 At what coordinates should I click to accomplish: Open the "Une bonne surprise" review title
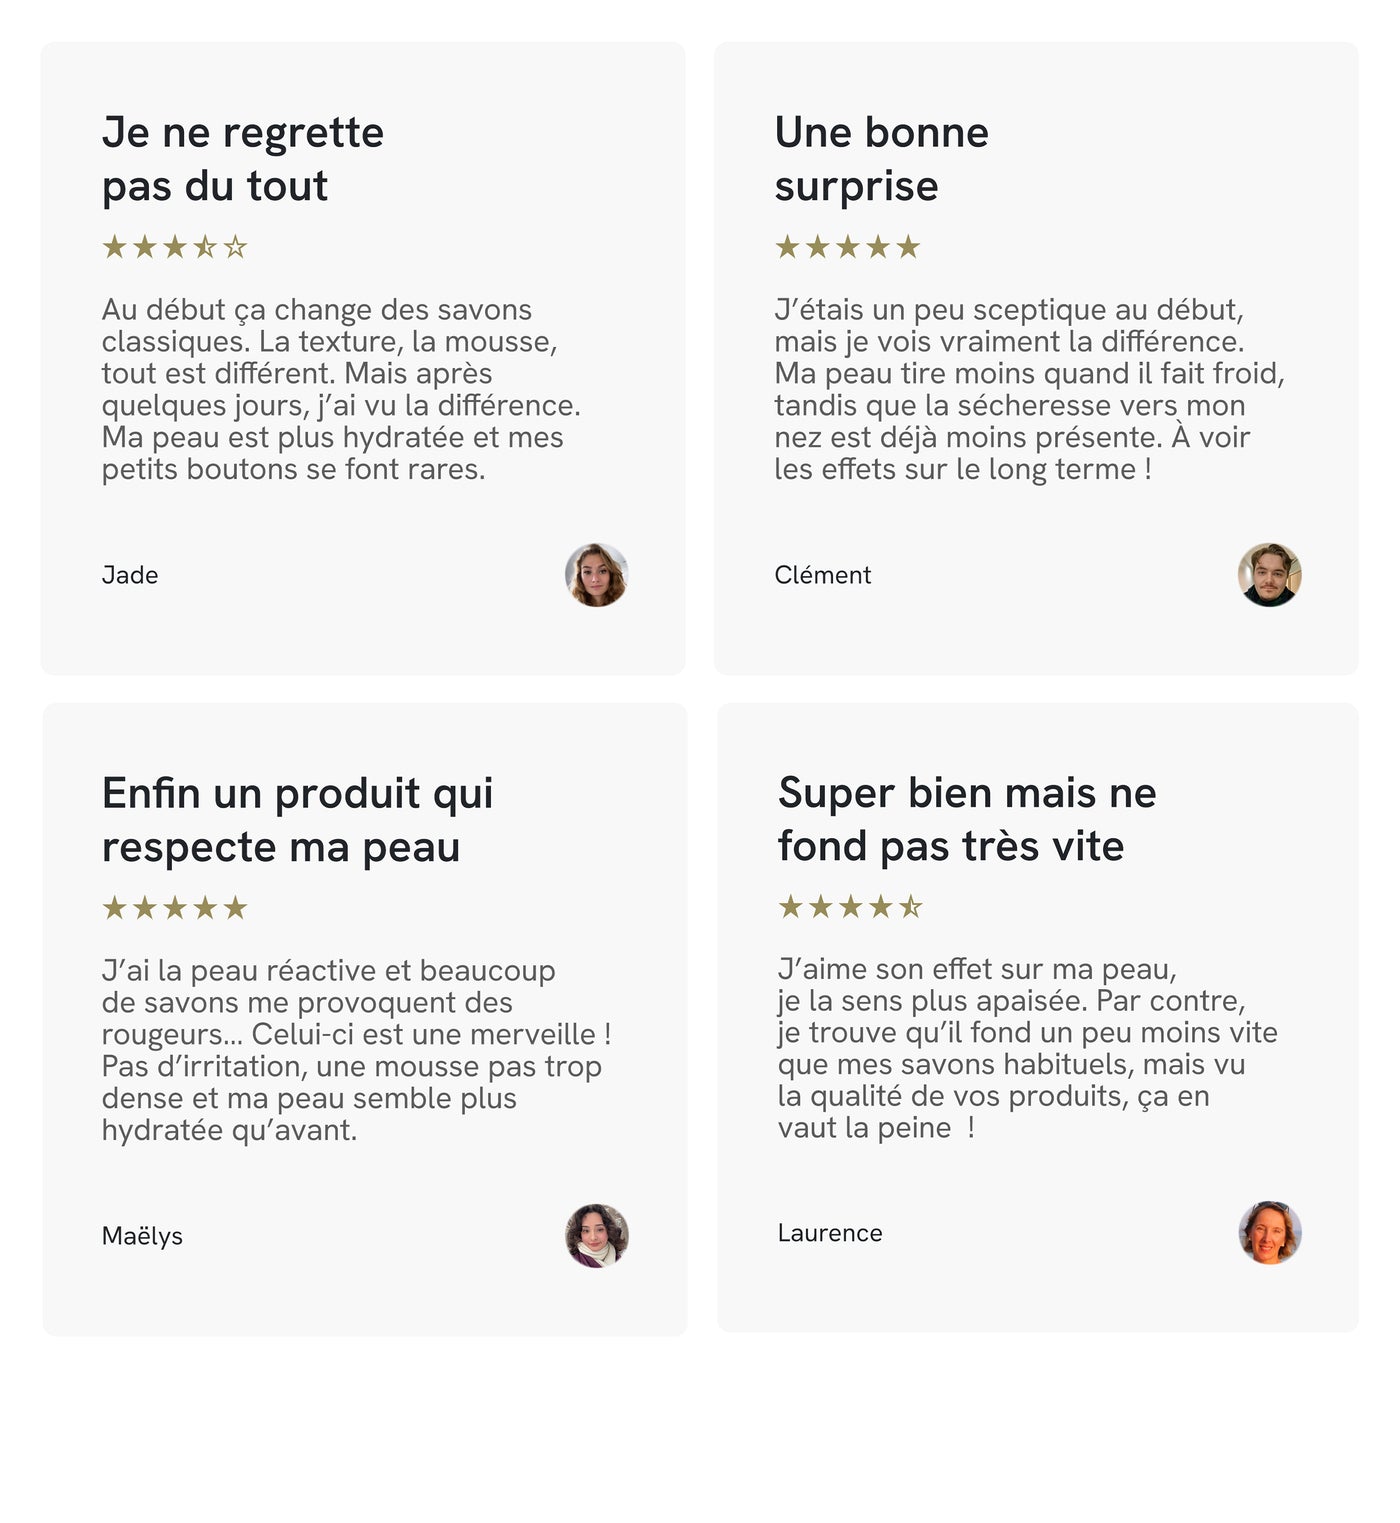[x=881, y=159]
